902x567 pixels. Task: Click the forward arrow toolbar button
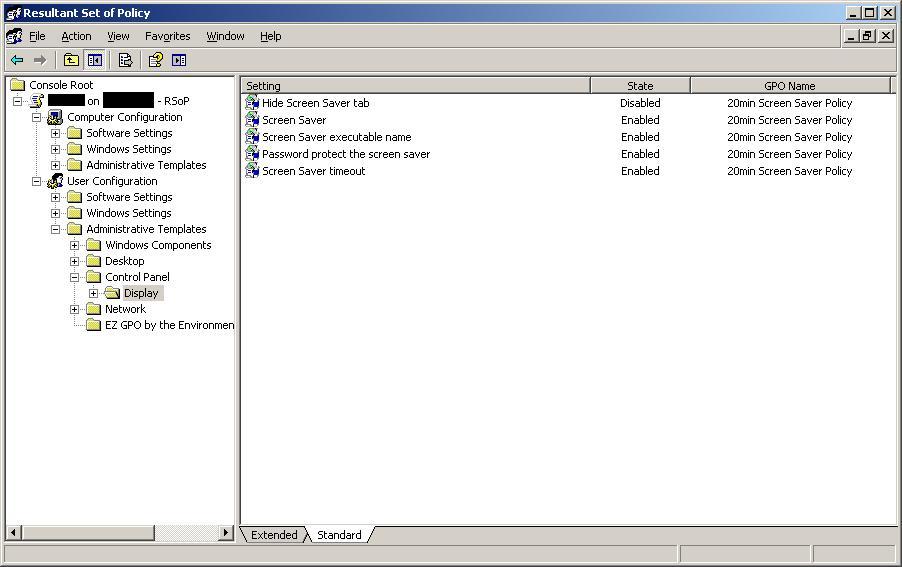pos(40,60)
